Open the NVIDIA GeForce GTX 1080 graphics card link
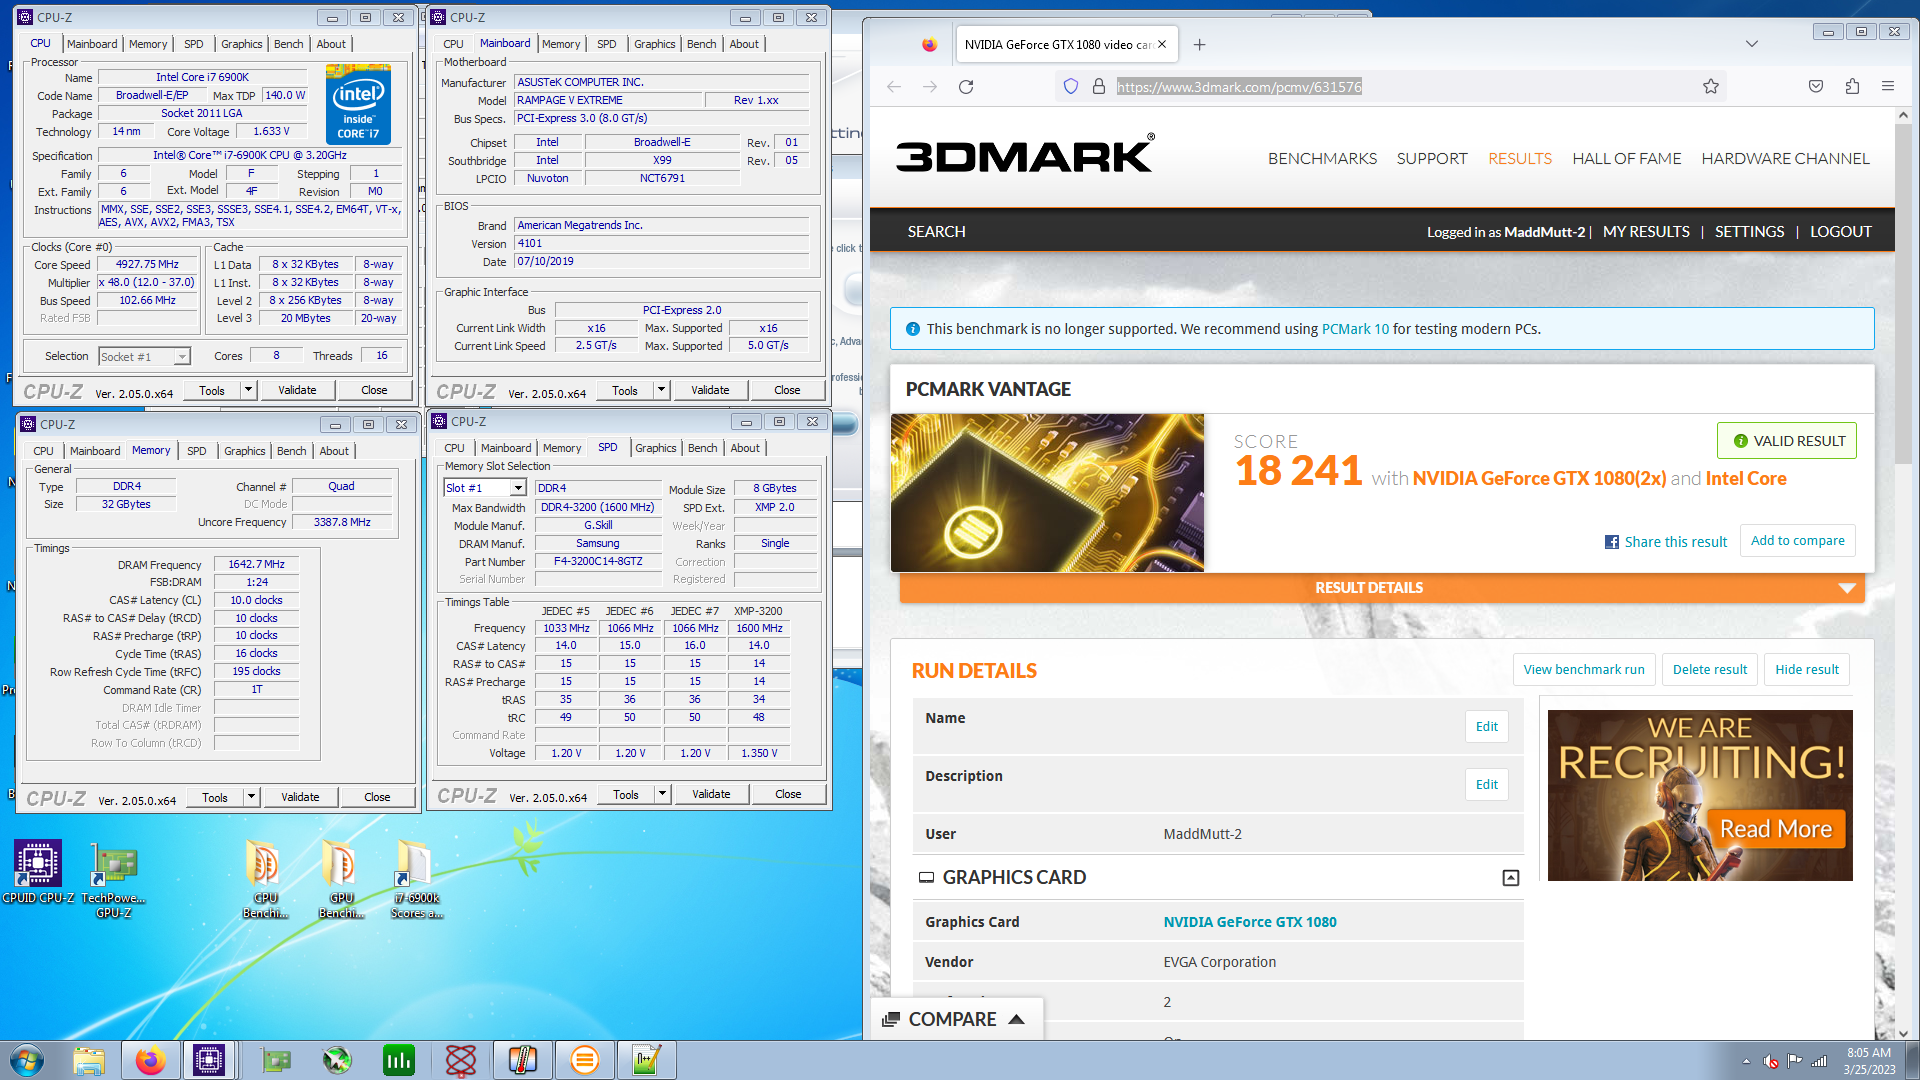The image size is (1920, 1080). point(1250,922)
